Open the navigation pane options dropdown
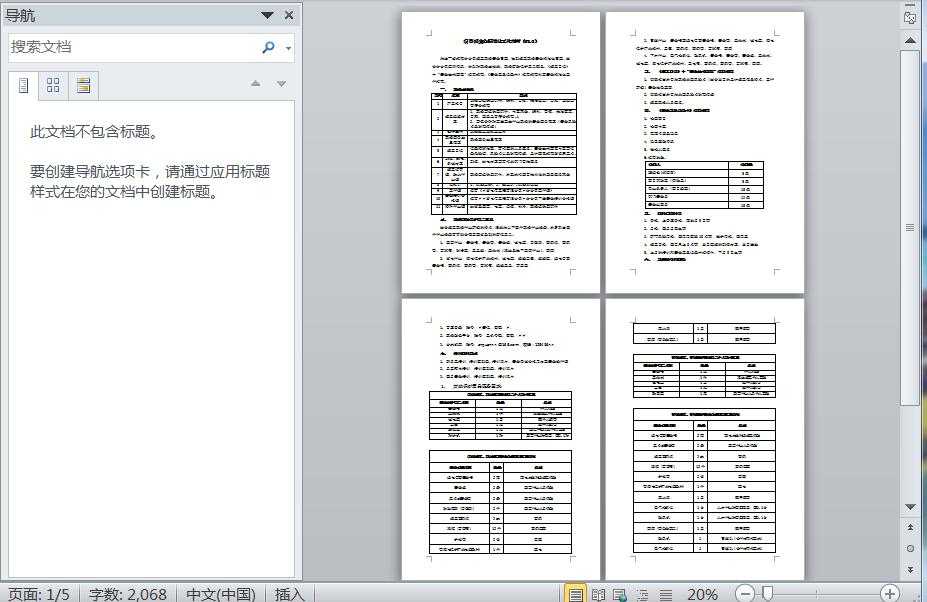The height and width of the screenshot is (602, 927). [267, 15]
